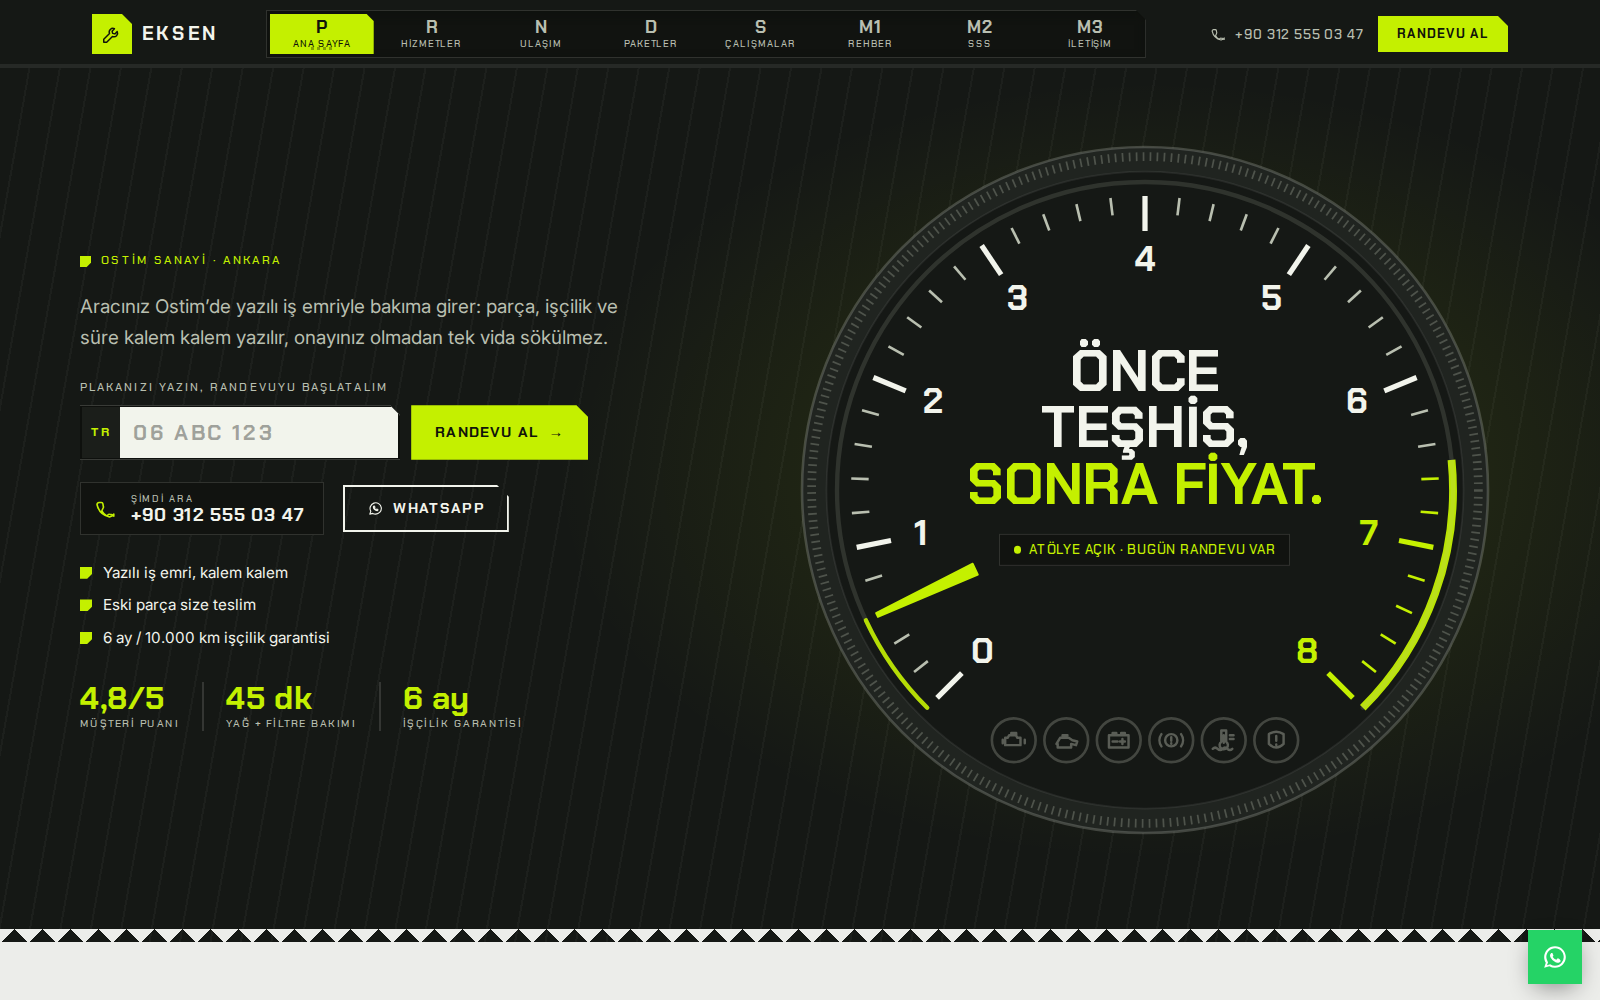Open the M1 Rehber nav item
Viewport: 1600px width, 1000px height.
(870, 34)
